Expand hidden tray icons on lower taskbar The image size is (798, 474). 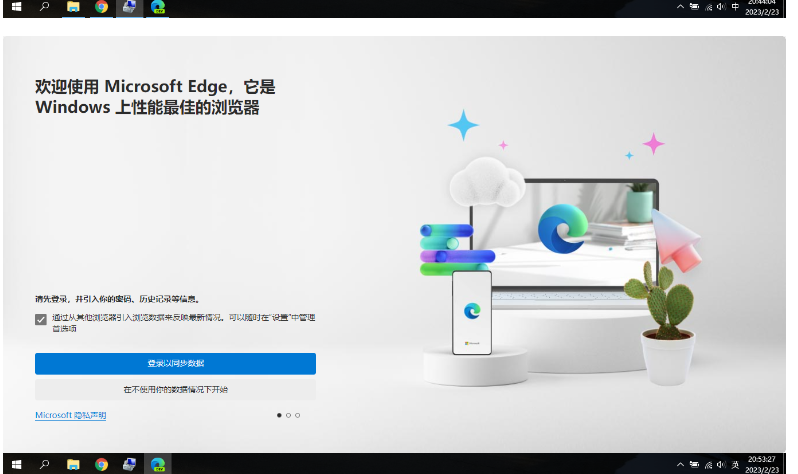click(680, 464)
